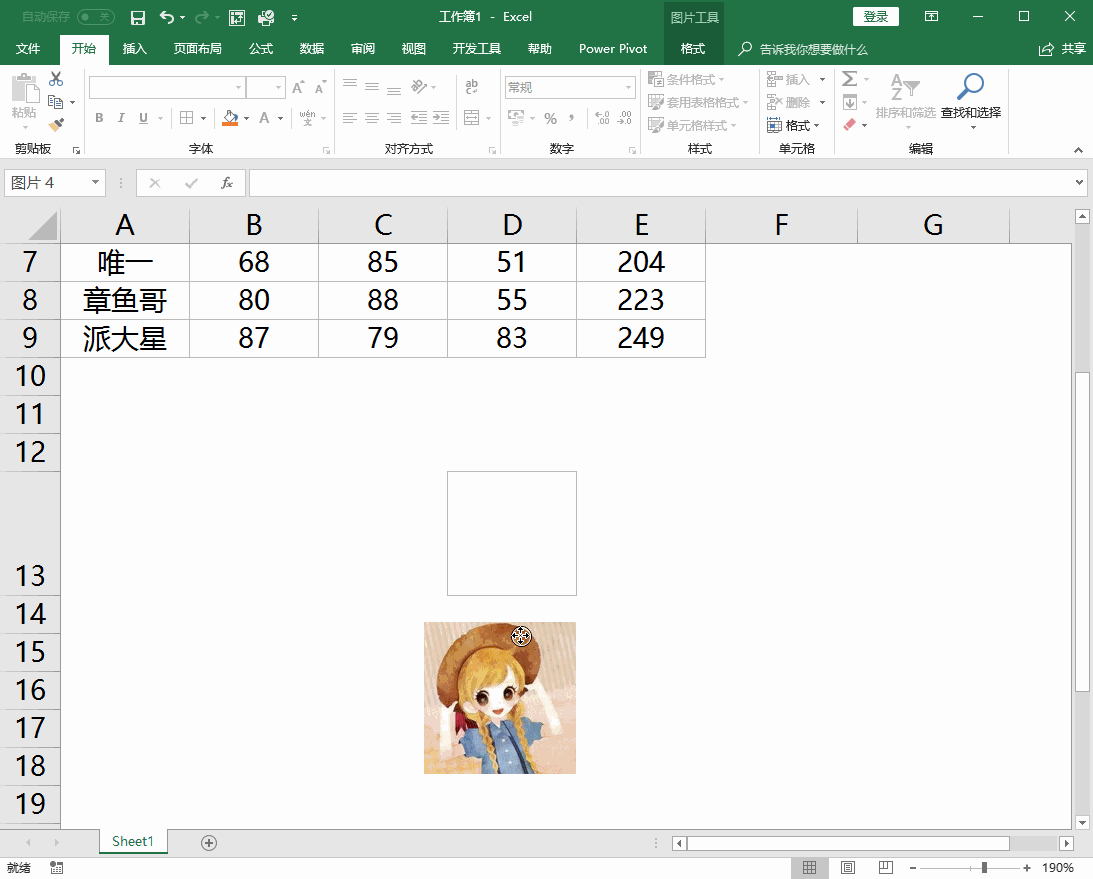Open the Name Box dropdown showing 图片 4
The height and width of the screenshot is (879, 1093).
tap(95, 183)
